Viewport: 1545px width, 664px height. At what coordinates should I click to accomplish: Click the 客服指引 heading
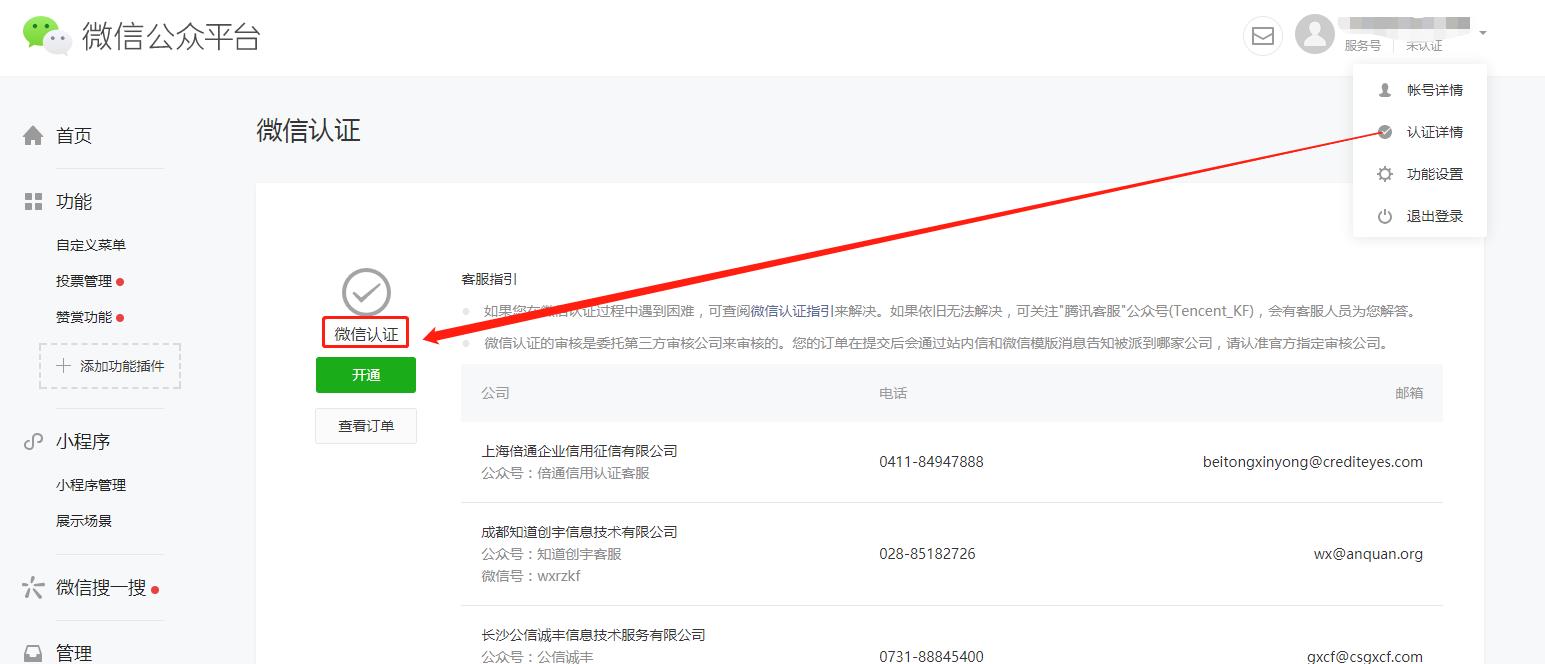coord(489,280)
